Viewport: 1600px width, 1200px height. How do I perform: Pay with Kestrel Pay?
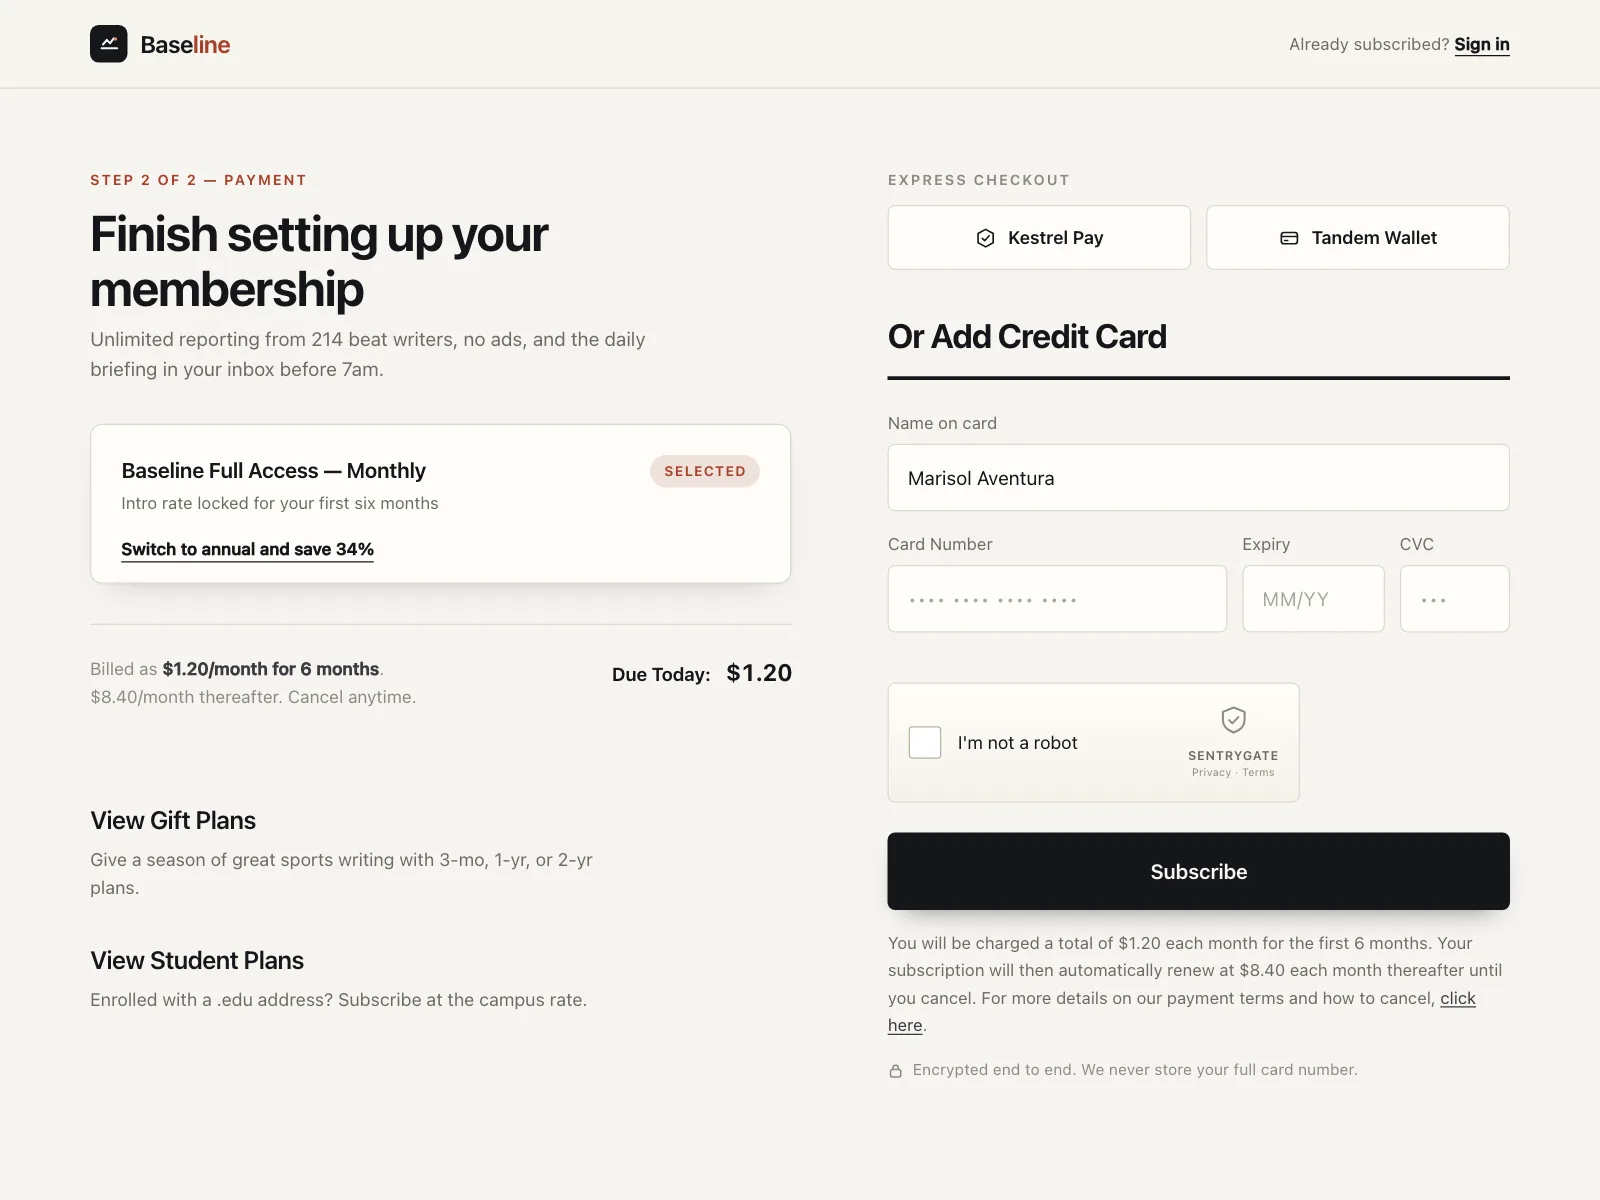(1039, 238)
